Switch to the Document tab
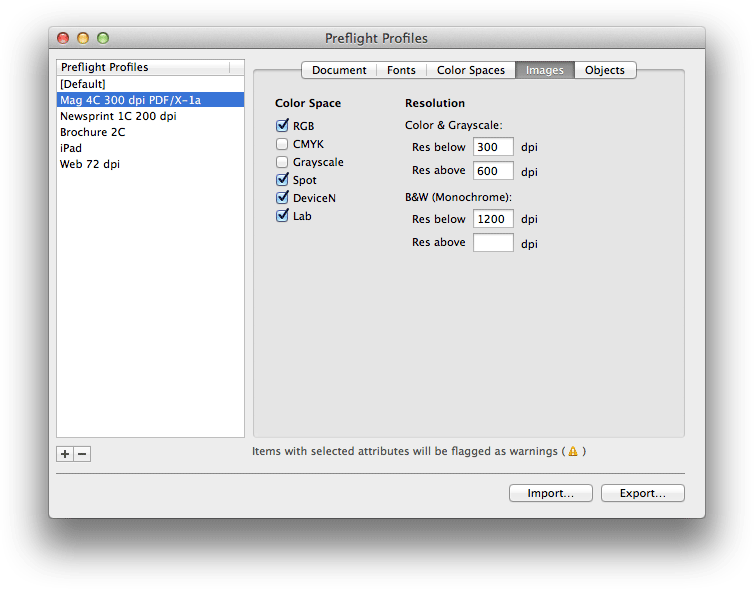Image resolution: width=754 pixels, height=589 pixels. click(x=339, y=70)
